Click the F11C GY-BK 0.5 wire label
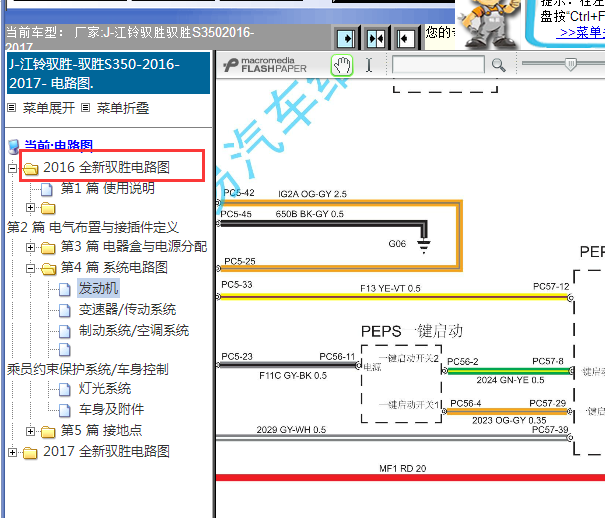The image size is (605, 518). click(293, 375)
